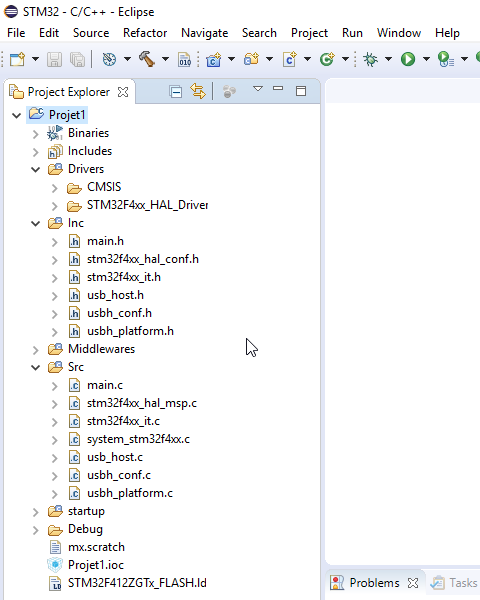Screen dimensions: 480x600
Task: Click the new C++ class icon
Action: click(x=327, y=59)
